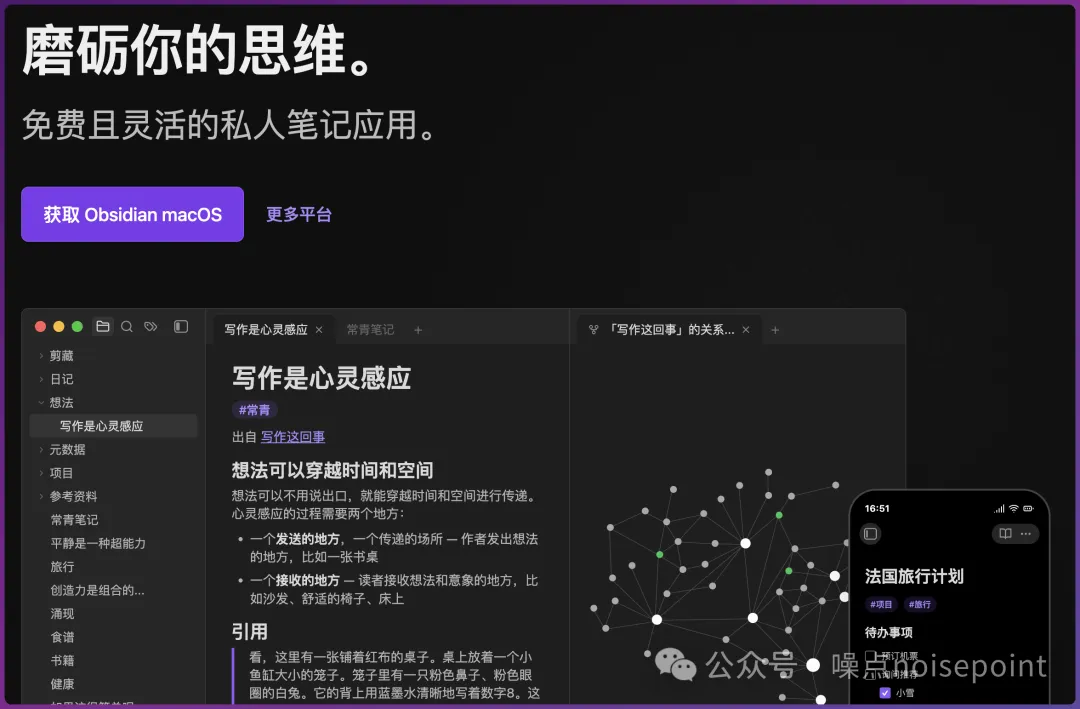Uncheck the 小雪 checkbox on phone
Screen dimensions: 1080x709
pyautogui.click(x=885, y=692)
